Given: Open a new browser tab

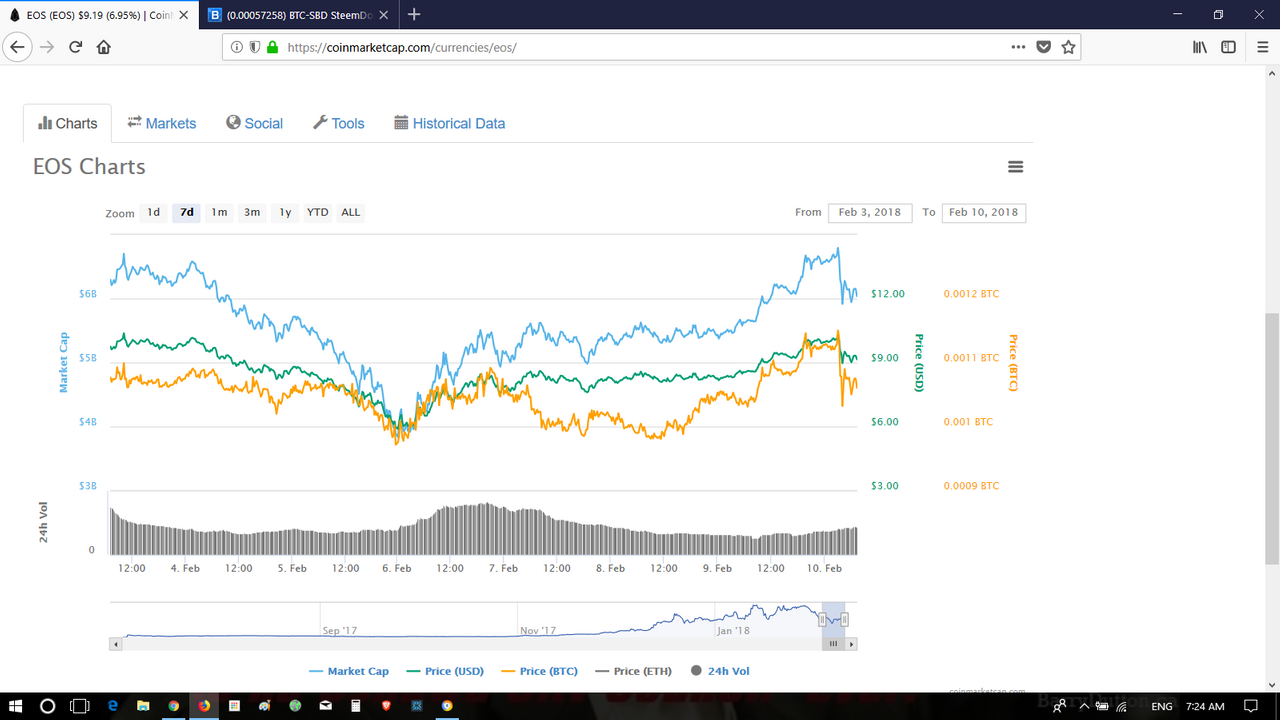Looking at the screenshot, I should 414,15.
